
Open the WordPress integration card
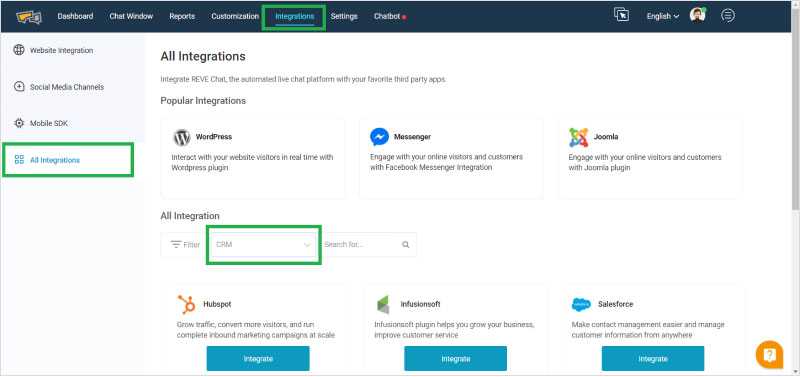tap(253, 158)
